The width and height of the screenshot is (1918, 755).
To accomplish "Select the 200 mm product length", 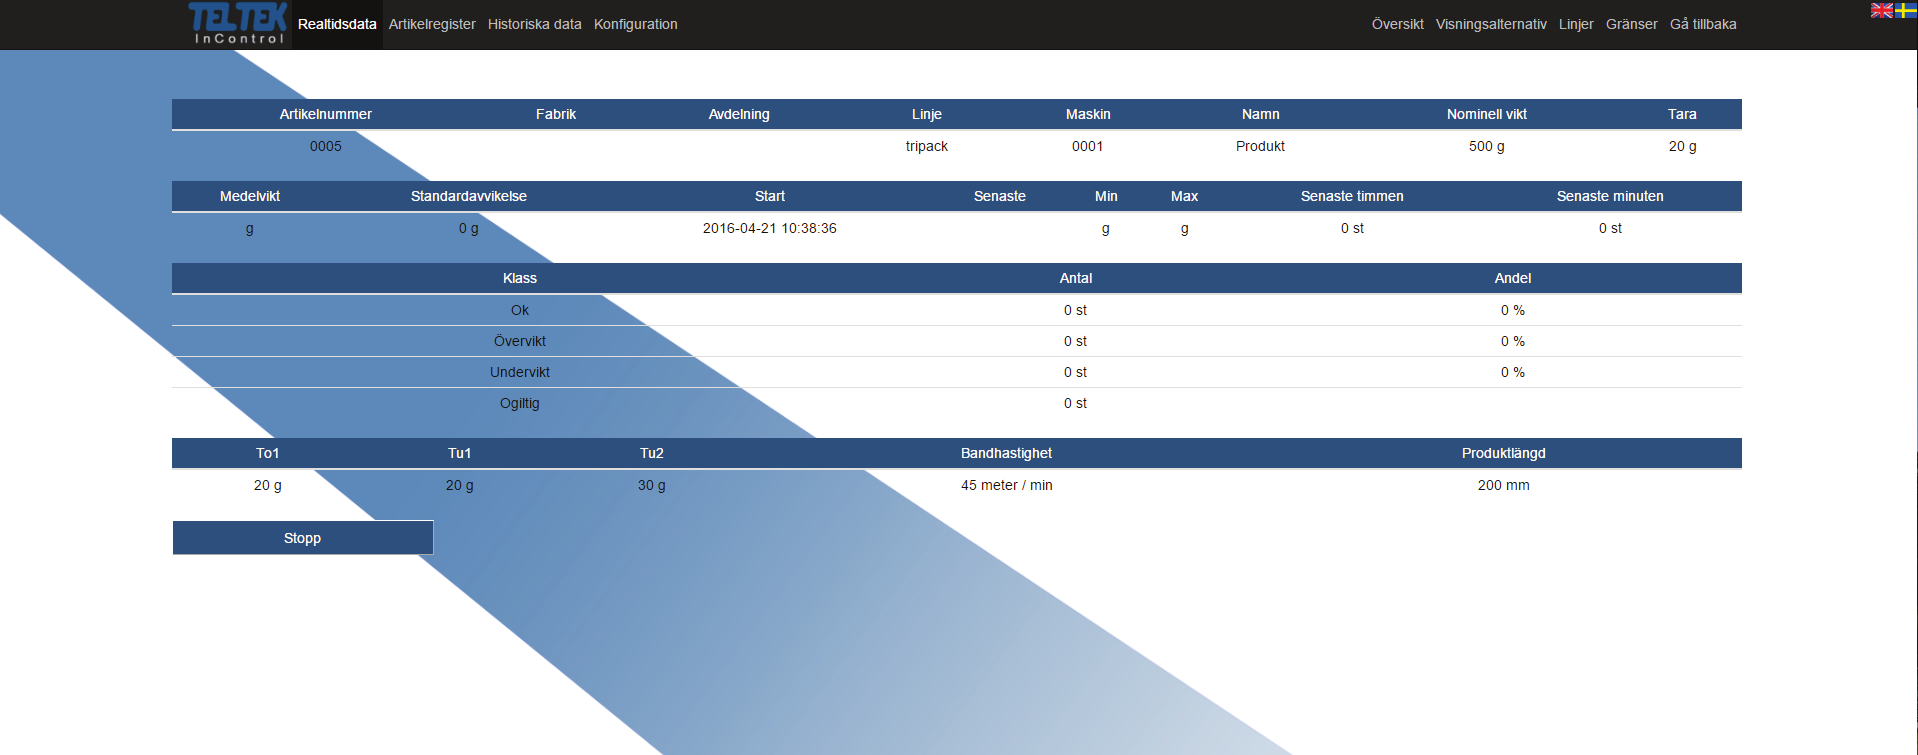I will (x=1503, y=485).
